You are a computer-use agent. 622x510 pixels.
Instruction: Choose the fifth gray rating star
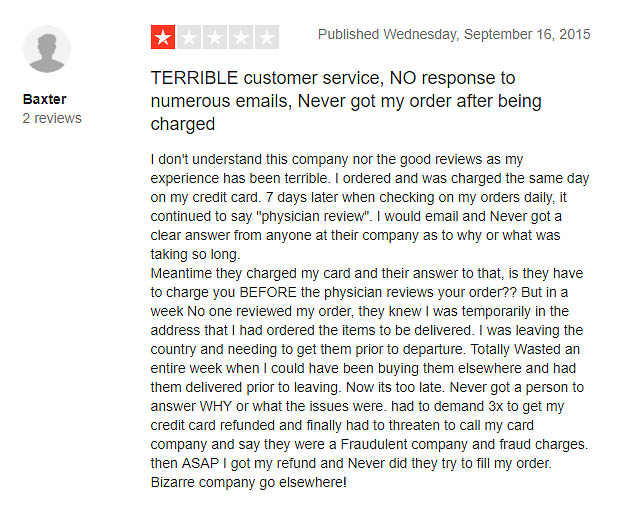tap(267, 37)
